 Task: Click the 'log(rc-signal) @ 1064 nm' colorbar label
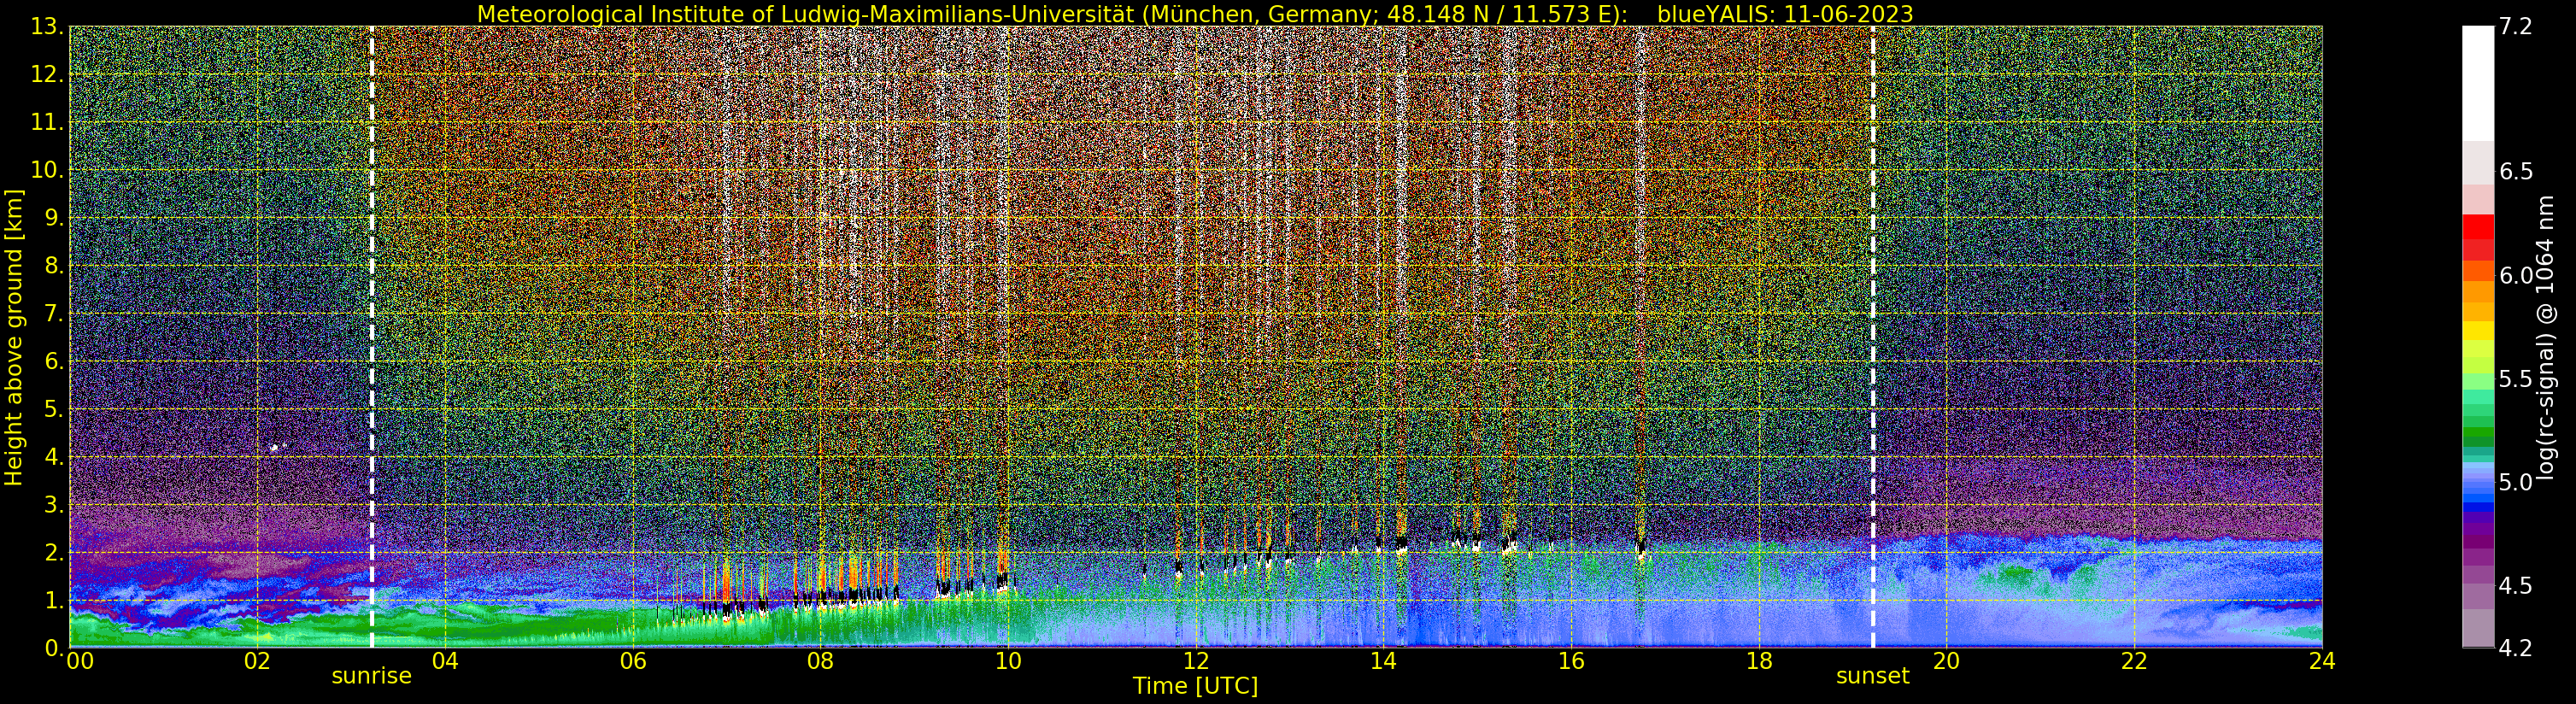click(x=2546, y=337)
